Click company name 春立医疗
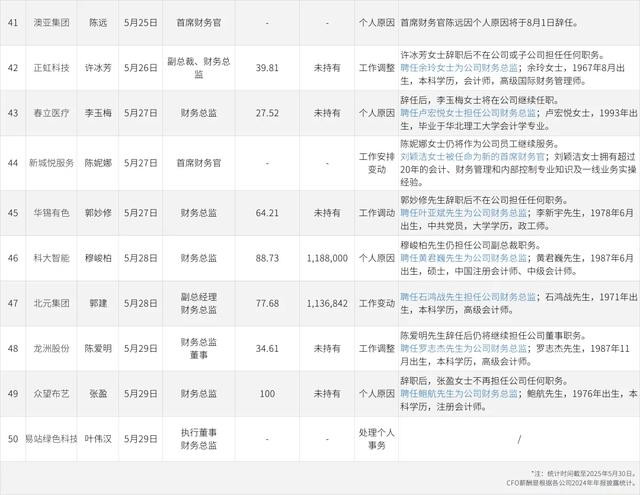 click(51, 113)
